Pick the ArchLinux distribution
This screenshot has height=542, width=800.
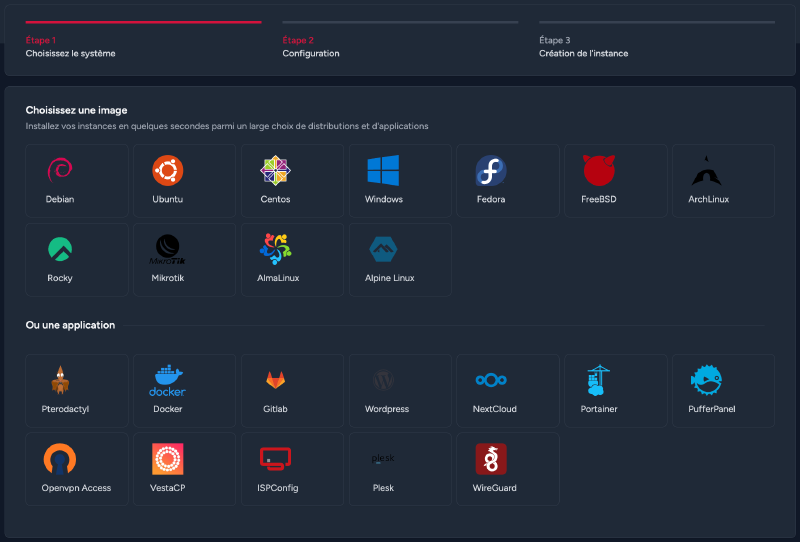click(723, 181)
